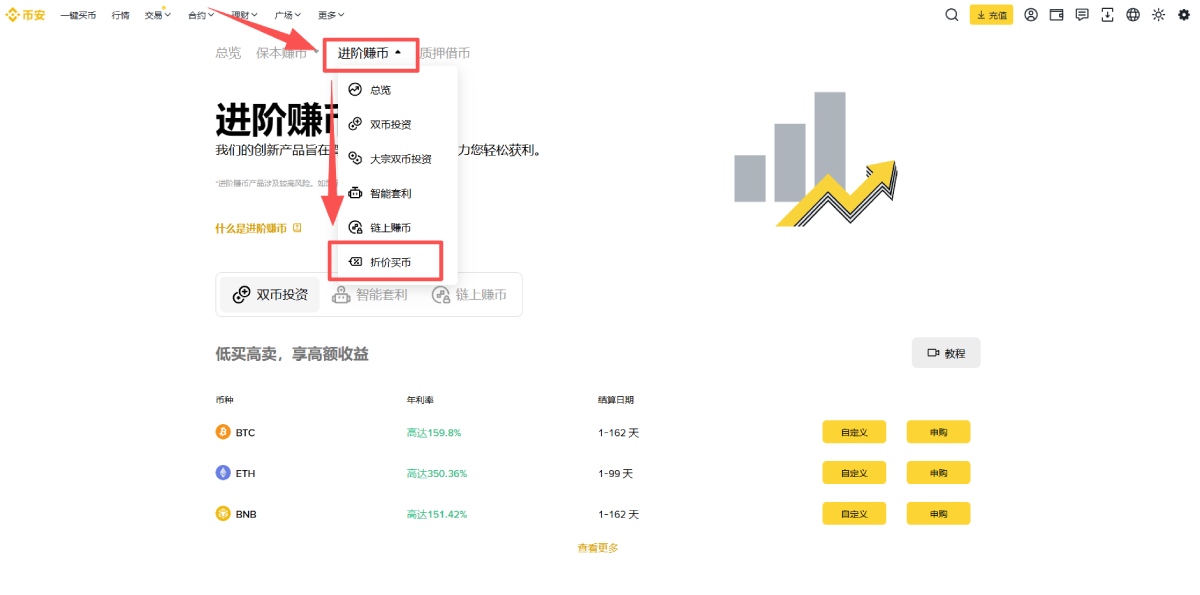This screenshot has width=1200, height=595.
Task: Click the app download icon
Action: pyautogui.click(x=1106, y=15)
